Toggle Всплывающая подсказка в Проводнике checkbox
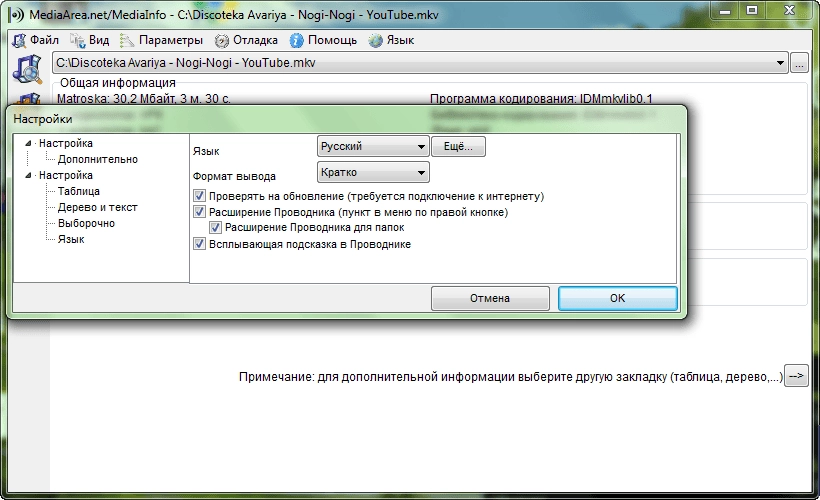 pyautogui.click(x=199, y=244)
